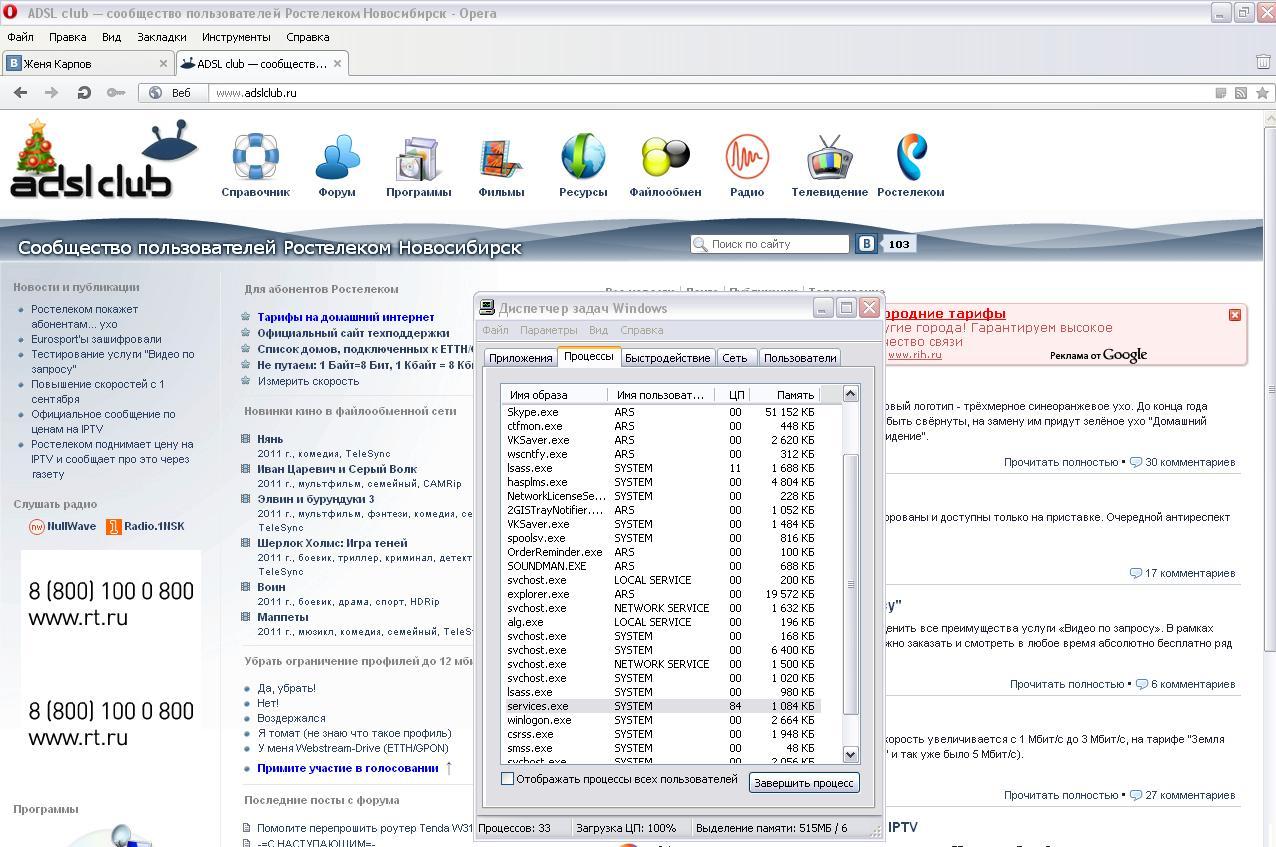Open the Программы icon
Screen dimensions: 1276x847
click(x=418, y=159)
